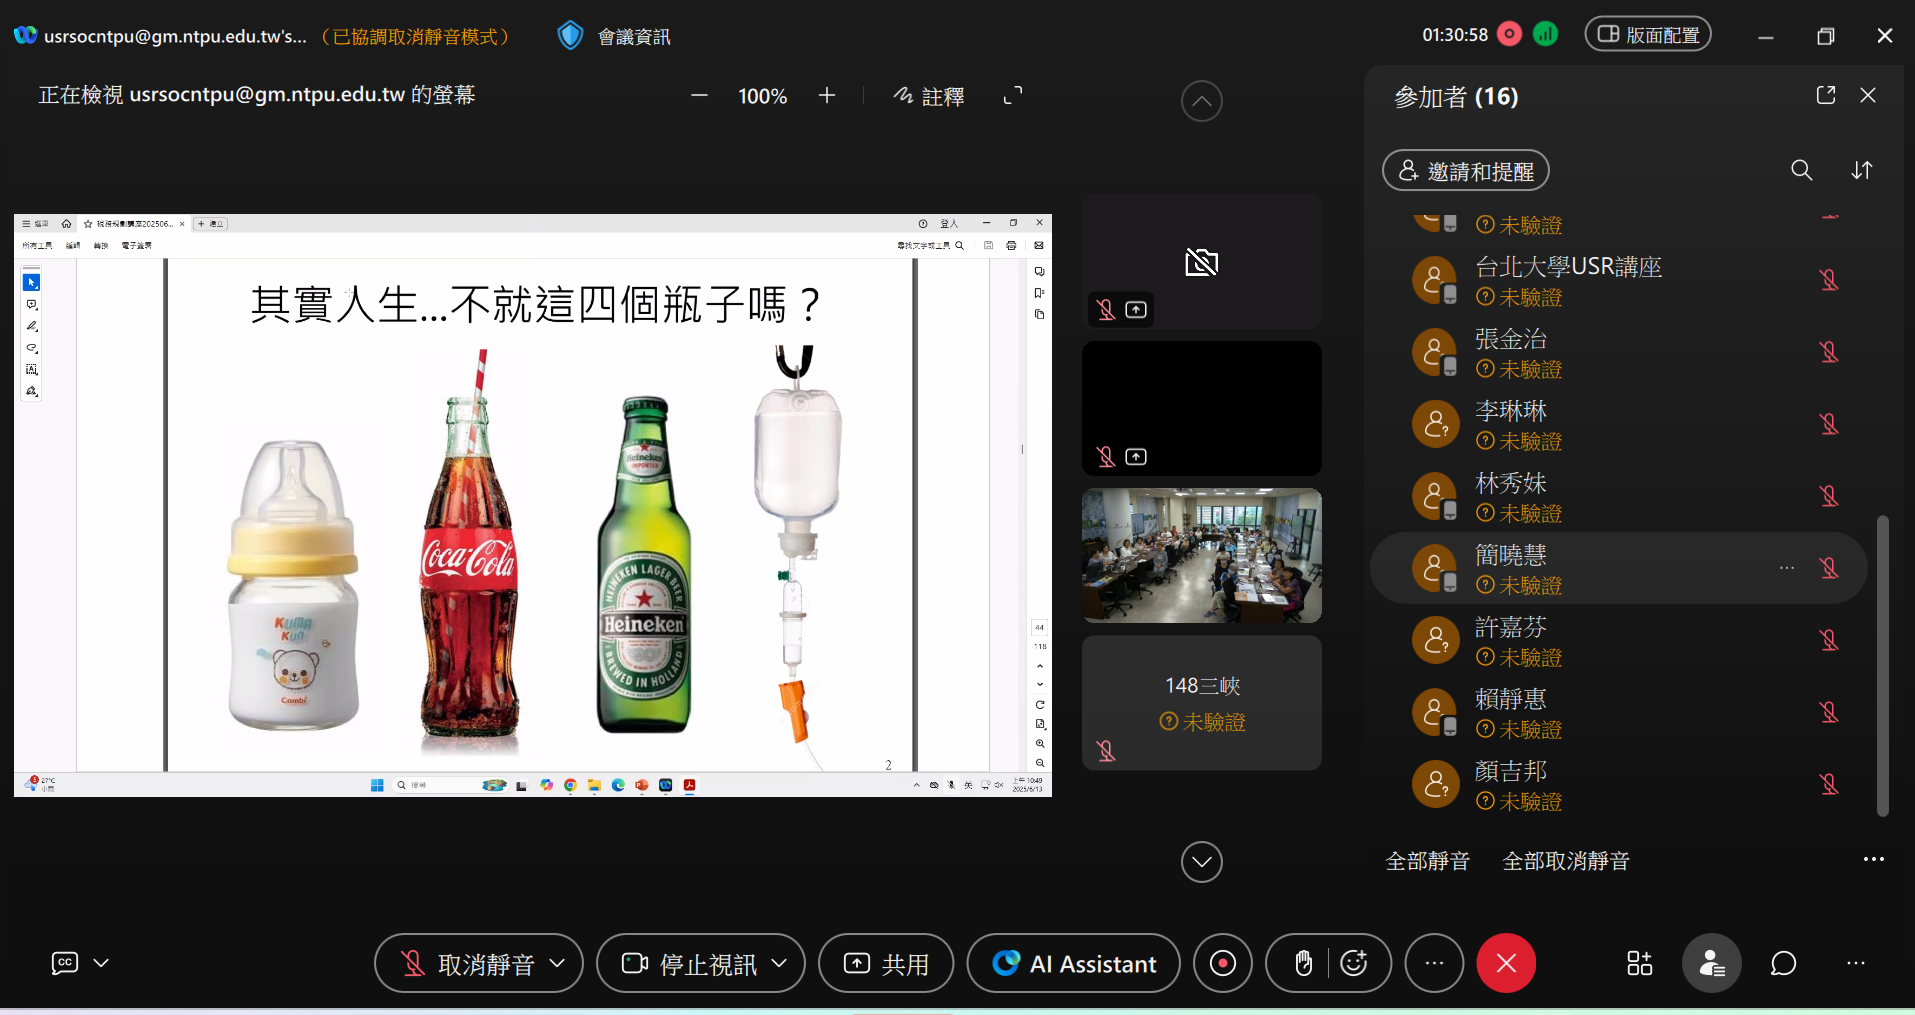Open AI Assistant
The width and height of the screenshot is (1915, 1015).
(1074, 964)
